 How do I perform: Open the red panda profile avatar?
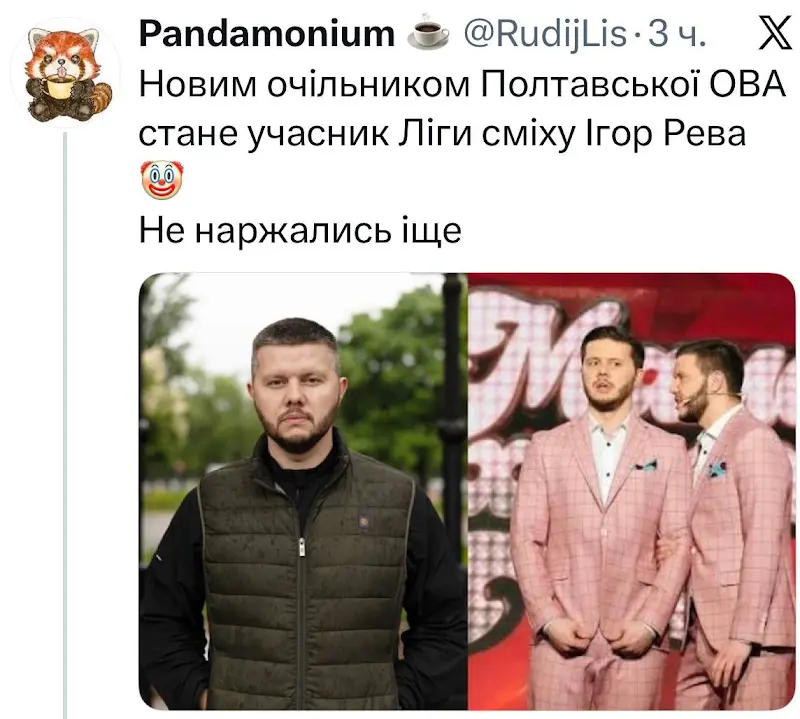(66, 72)
